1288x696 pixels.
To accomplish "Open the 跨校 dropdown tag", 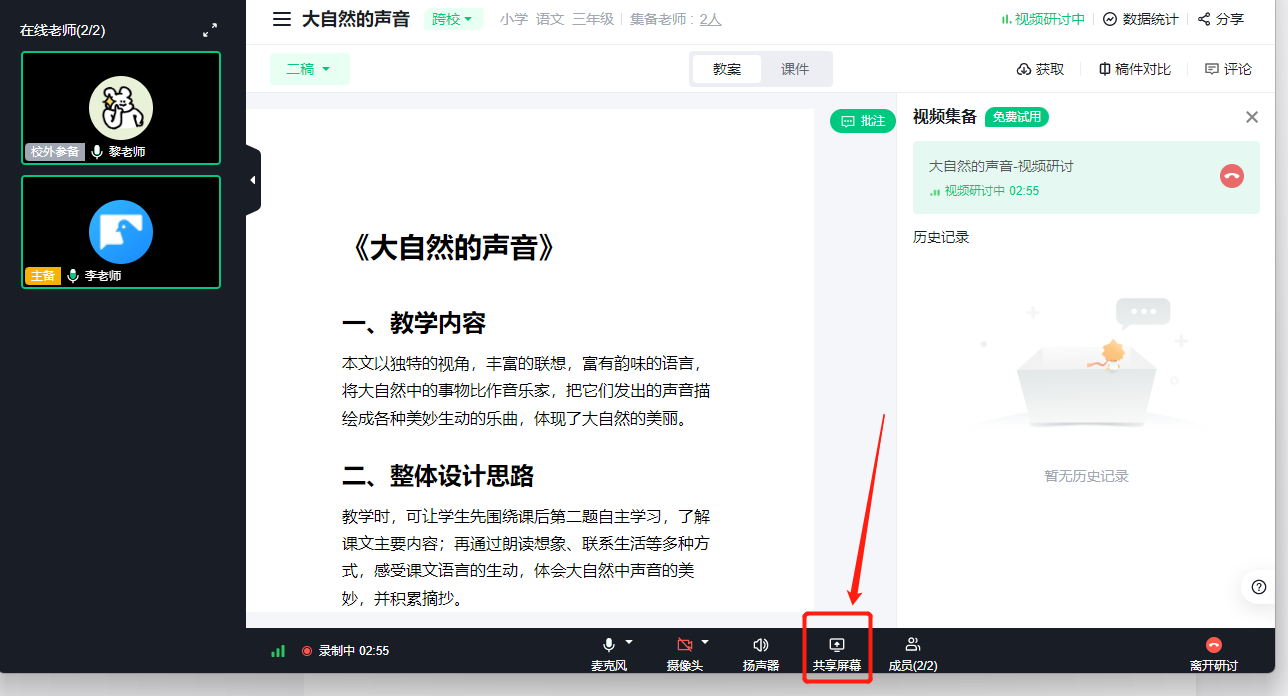I will click(454, 19).
